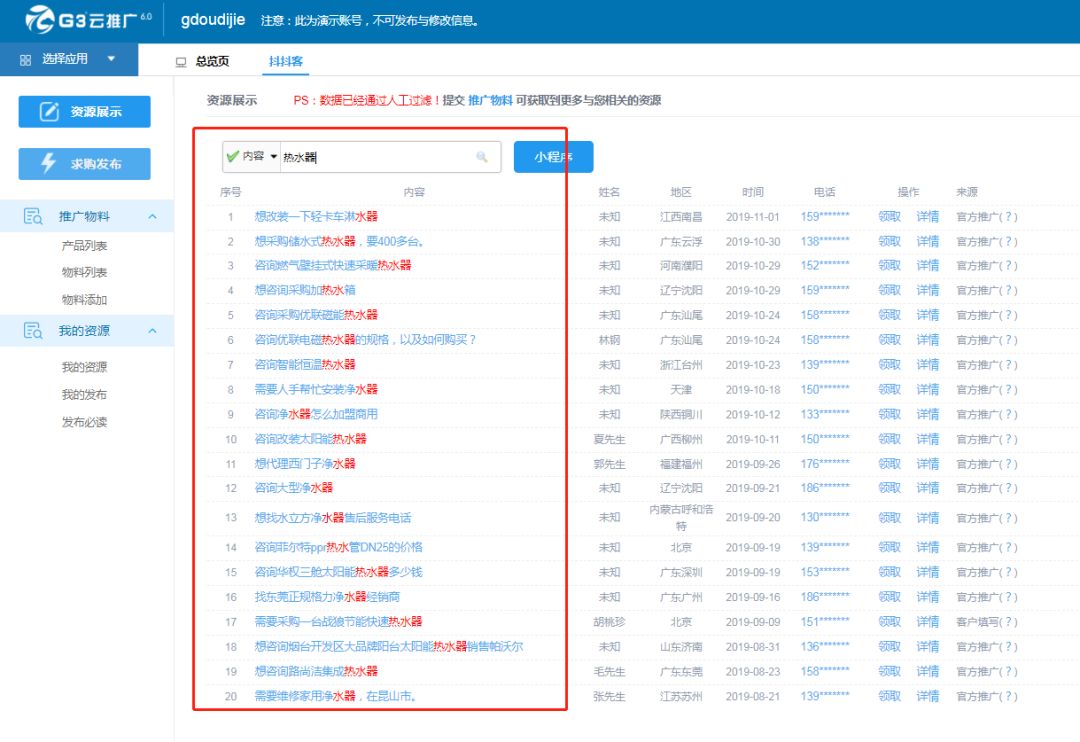Switch to the 总览页 tab
This screenshot has height=742, width=1080.
(x=211, y=62)
